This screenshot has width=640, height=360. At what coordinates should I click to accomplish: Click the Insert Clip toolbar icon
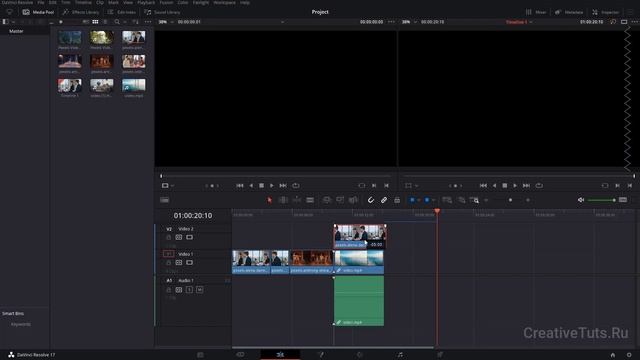[327, 200]
